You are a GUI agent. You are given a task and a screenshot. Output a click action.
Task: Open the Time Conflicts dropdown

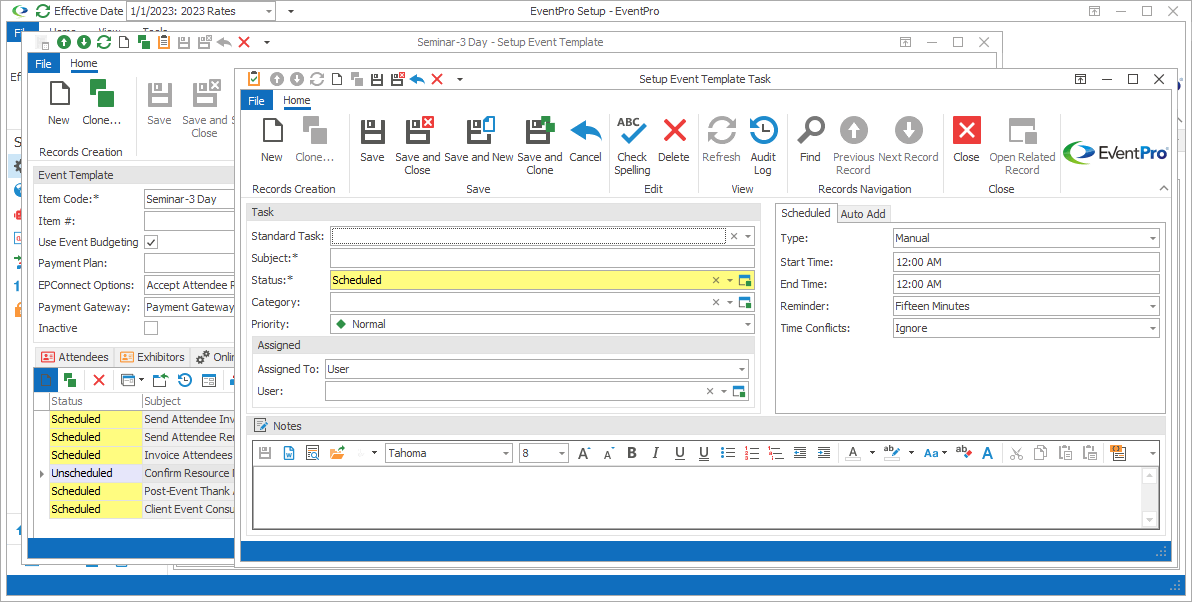click(1152, 328)
